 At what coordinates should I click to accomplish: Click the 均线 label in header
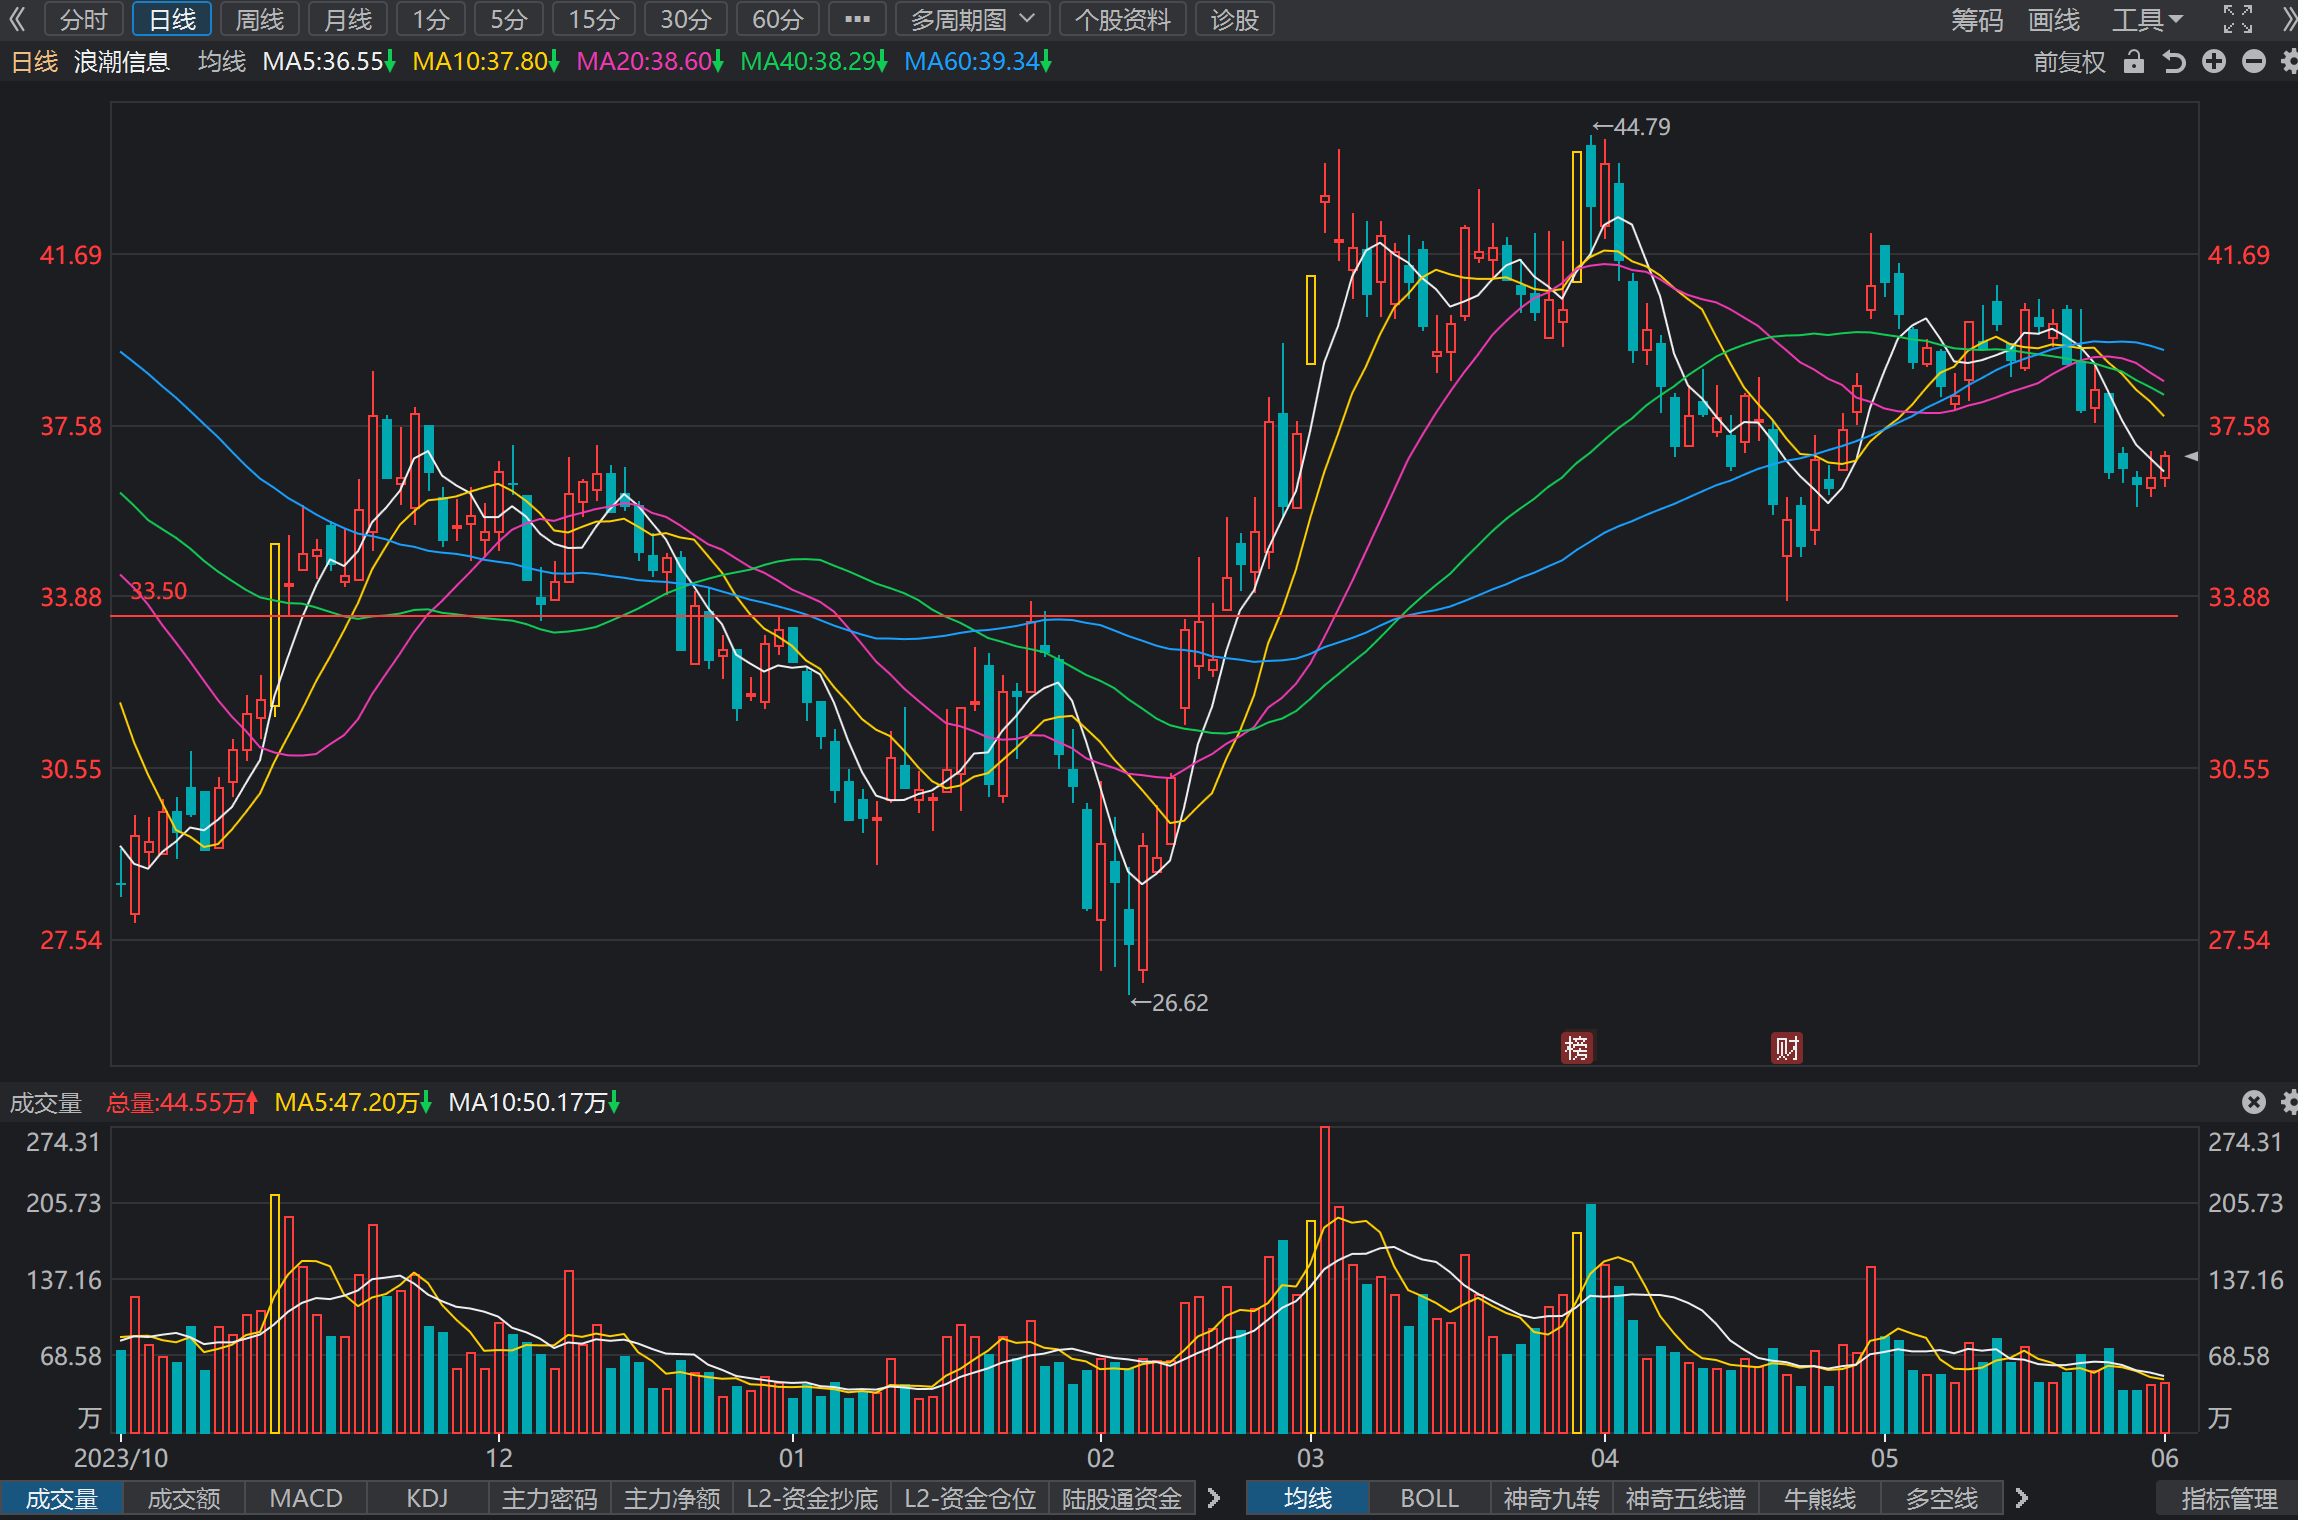222,62
